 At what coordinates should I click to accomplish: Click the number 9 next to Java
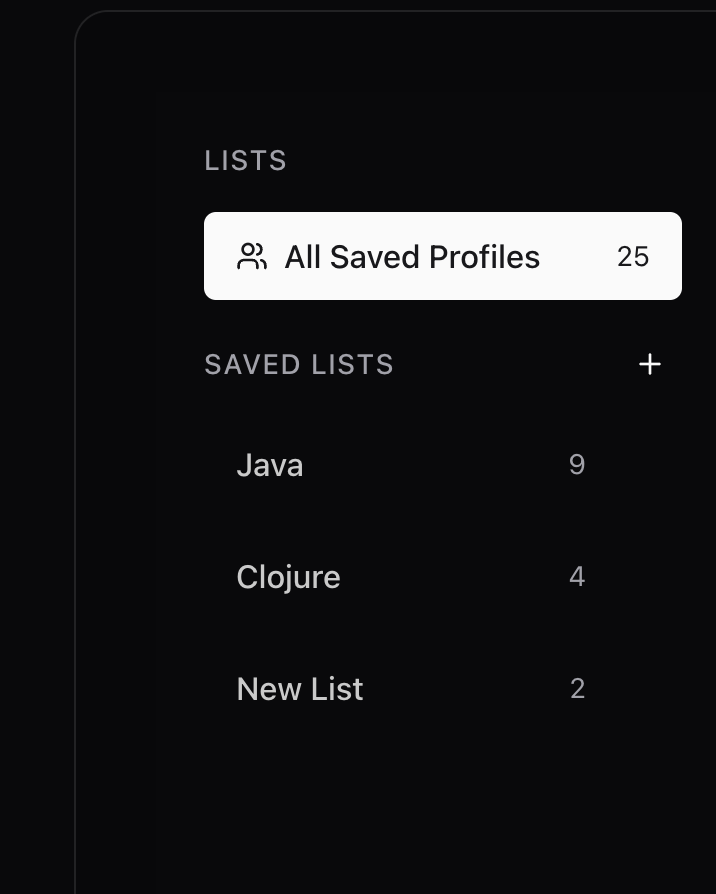click(578, 464)
